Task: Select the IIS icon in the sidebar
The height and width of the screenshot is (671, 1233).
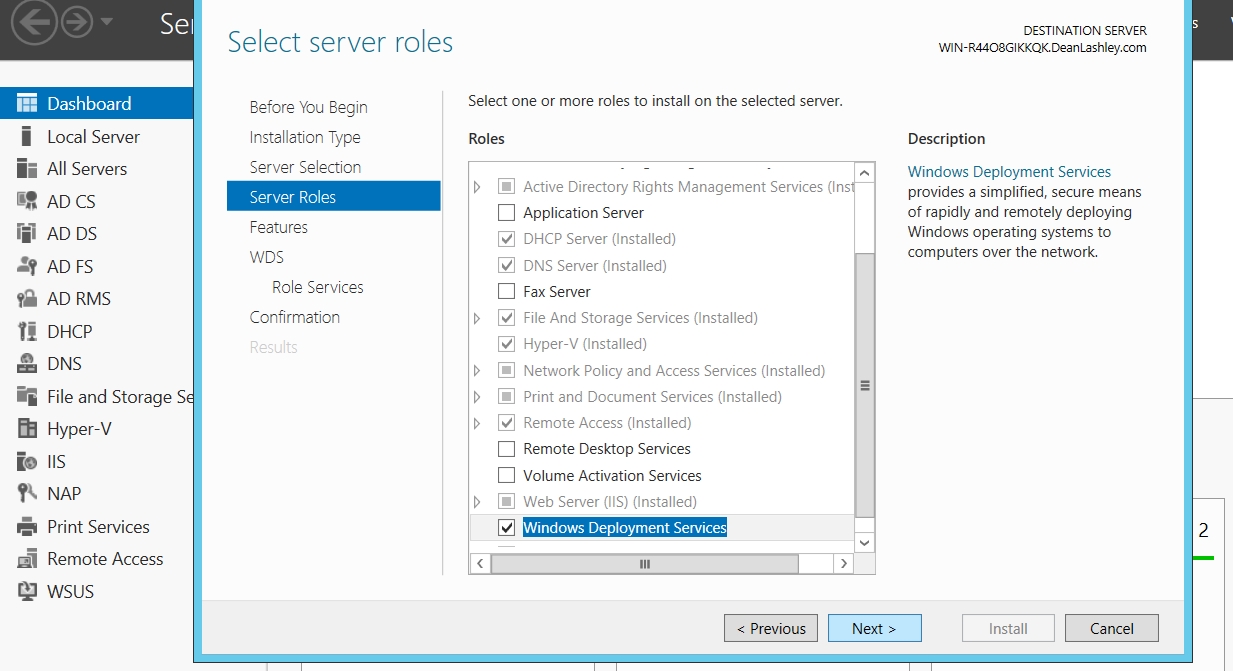Action: pos(27,461)
